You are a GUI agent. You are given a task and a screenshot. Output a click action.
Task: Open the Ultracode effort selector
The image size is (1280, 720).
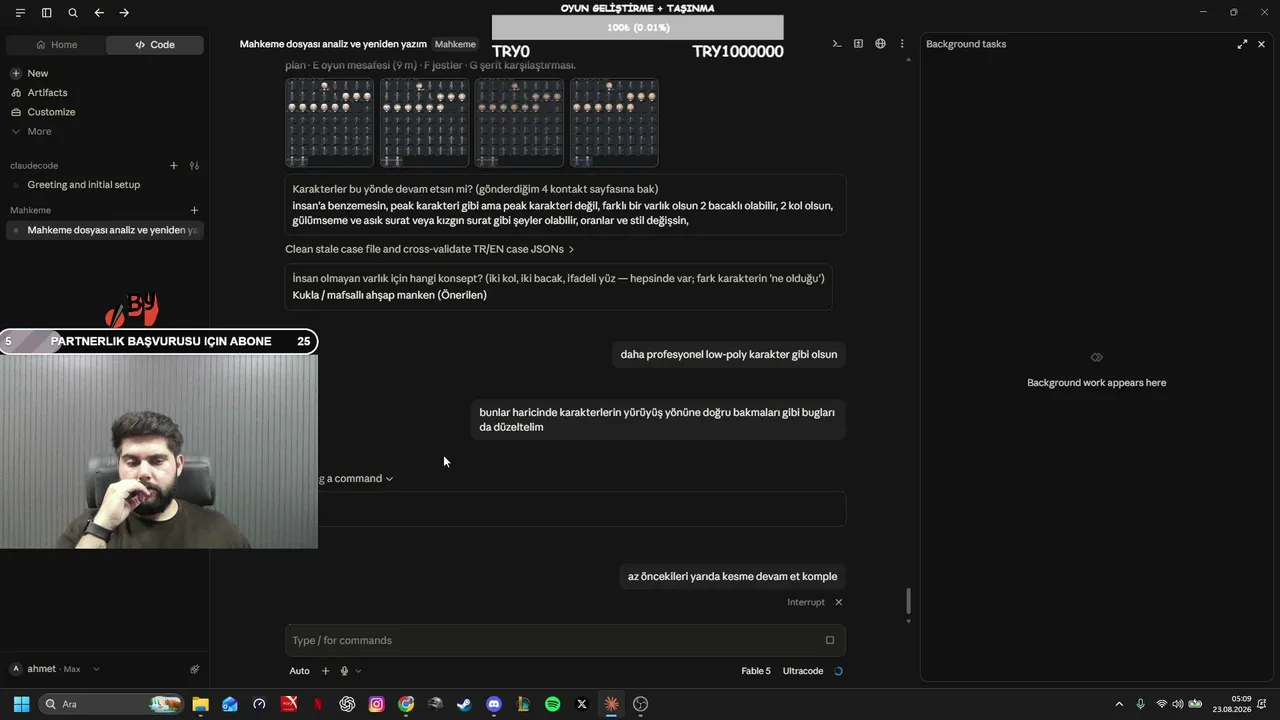point(803,671)
